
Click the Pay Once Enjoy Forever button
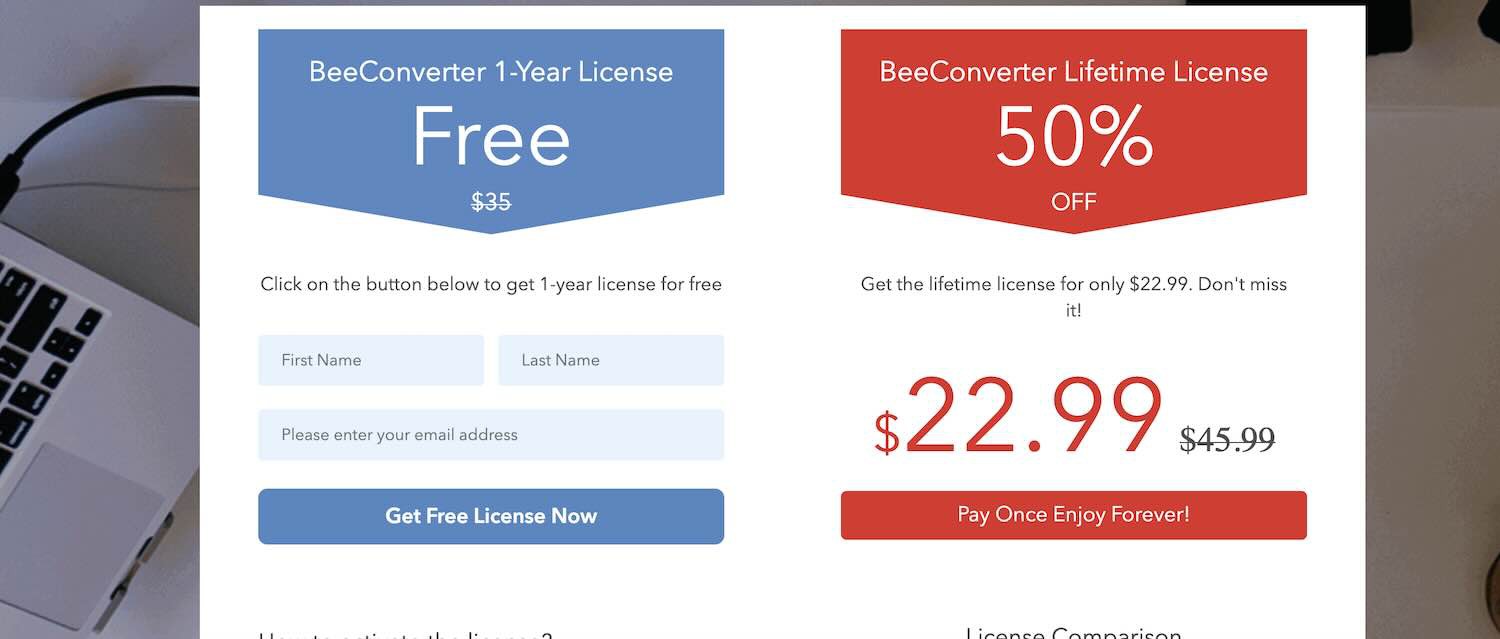(1073, 515)
